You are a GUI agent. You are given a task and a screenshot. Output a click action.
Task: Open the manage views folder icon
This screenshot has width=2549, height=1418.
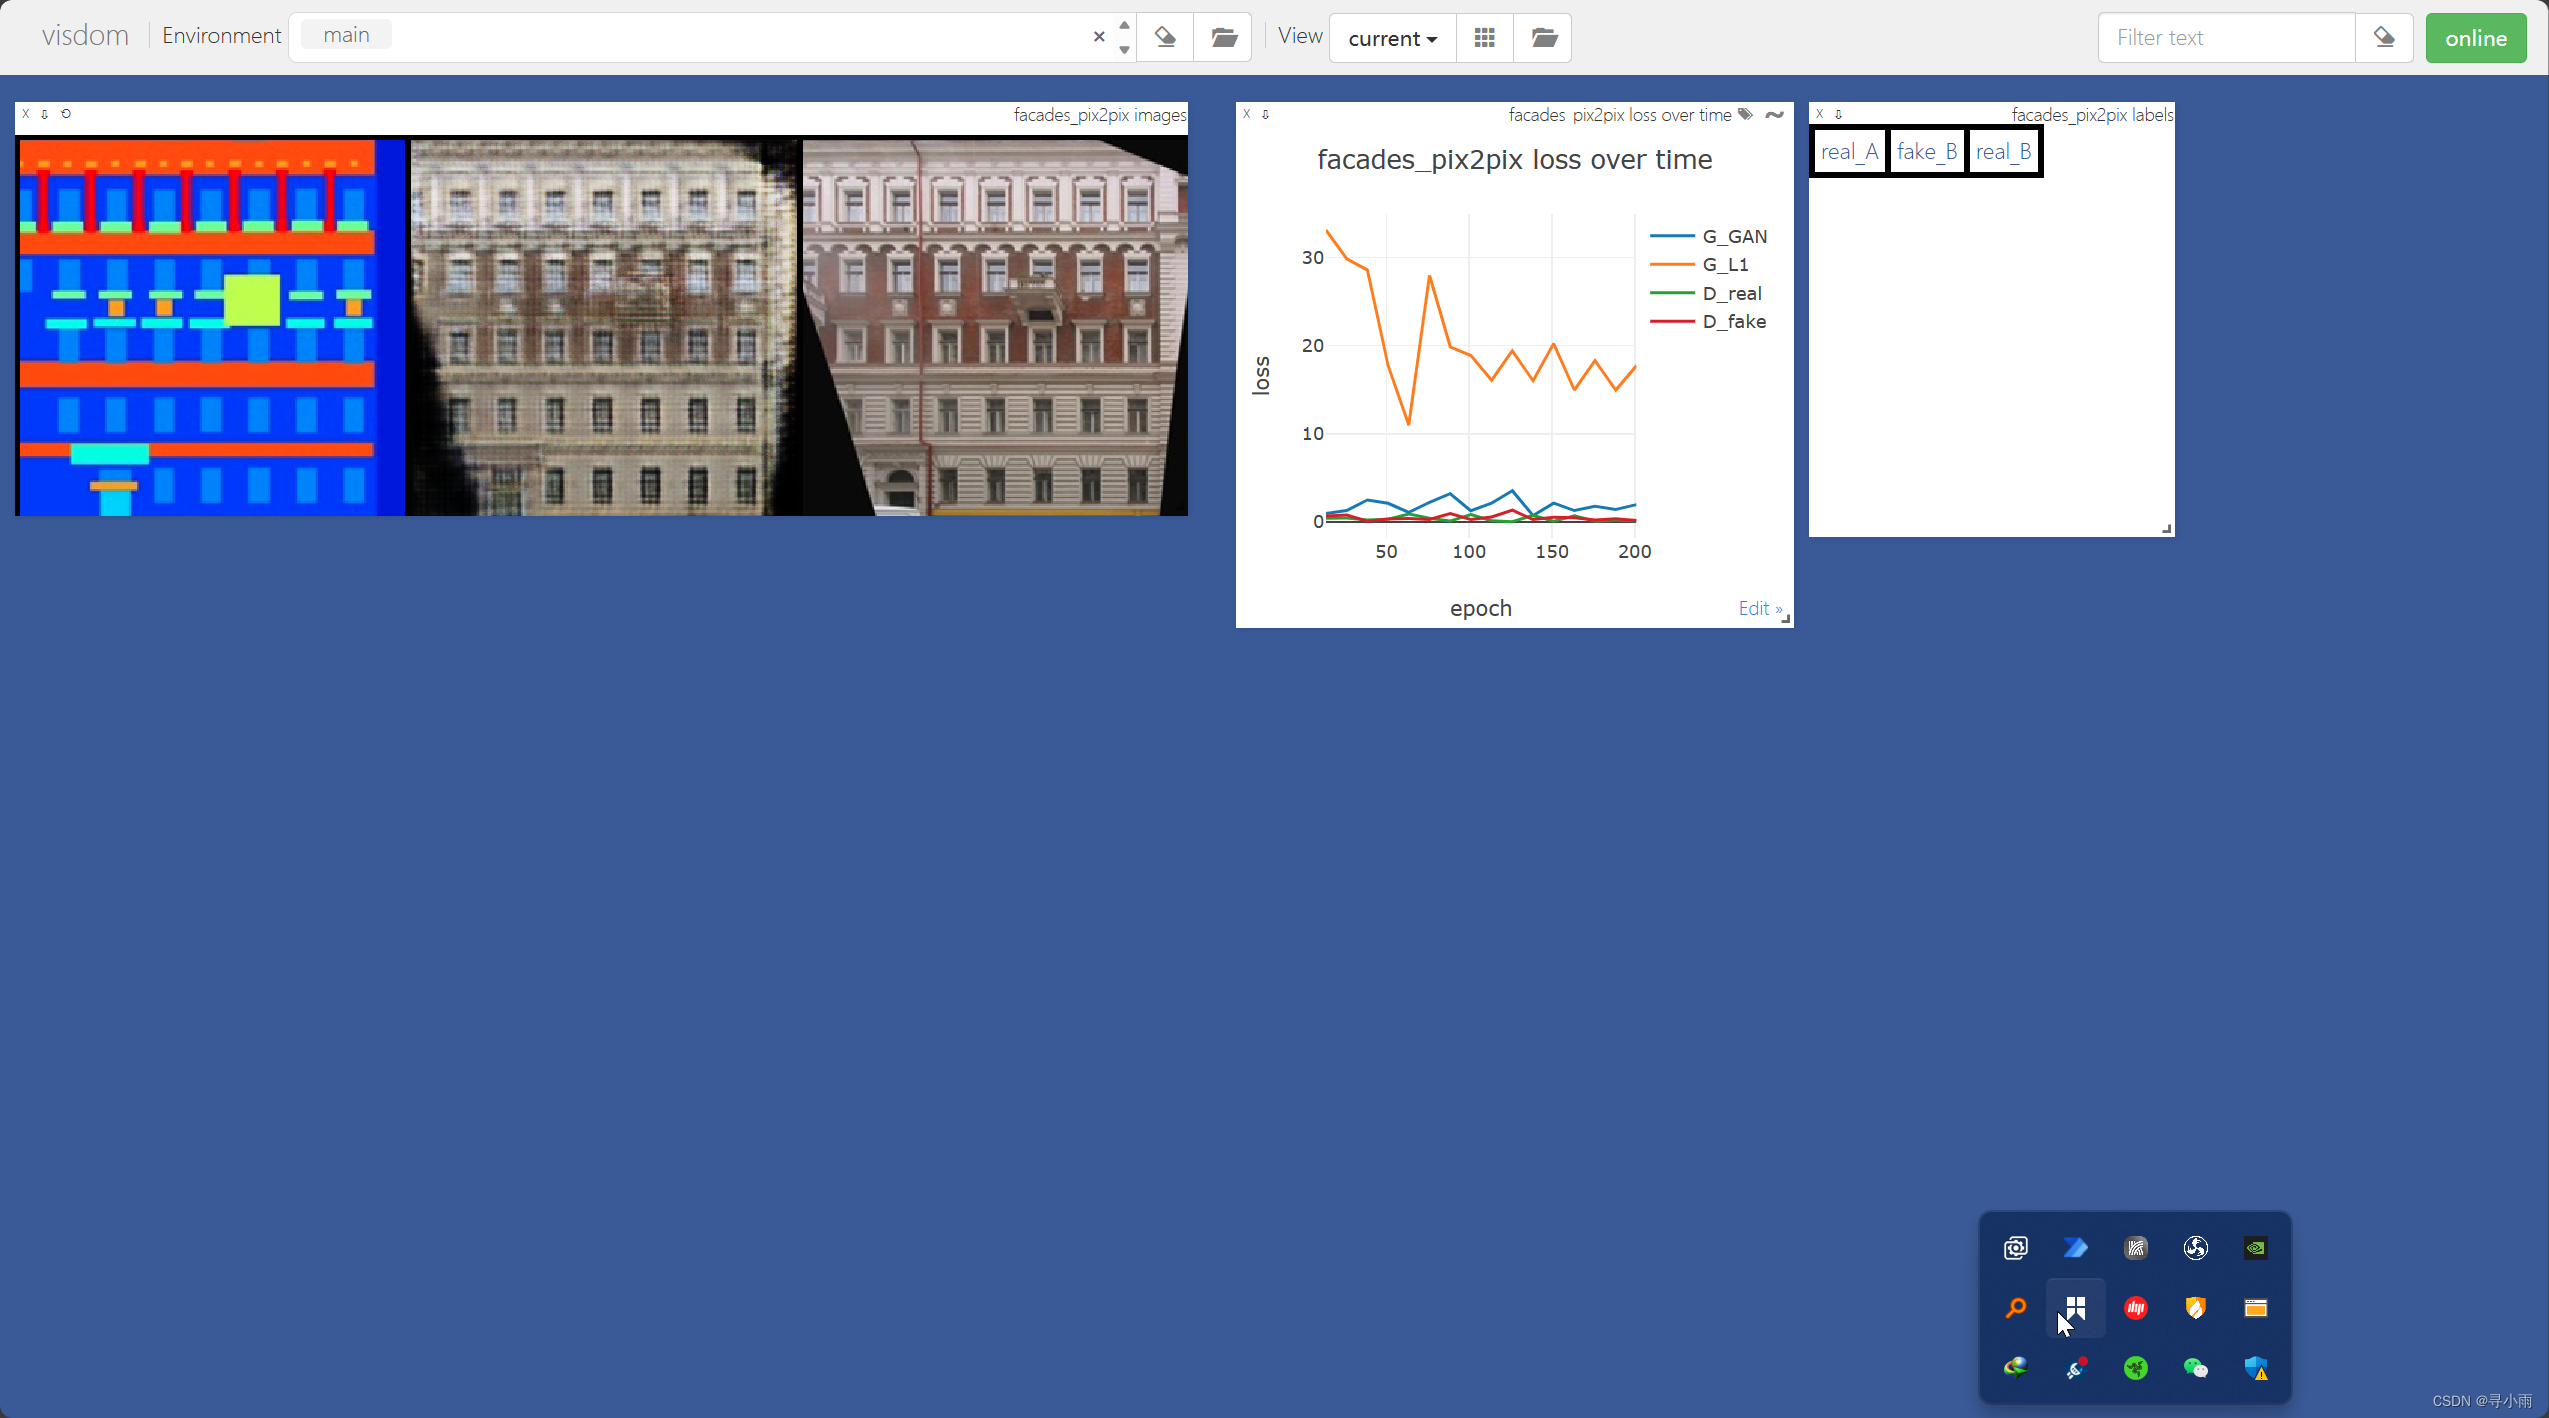[1543, 38]
